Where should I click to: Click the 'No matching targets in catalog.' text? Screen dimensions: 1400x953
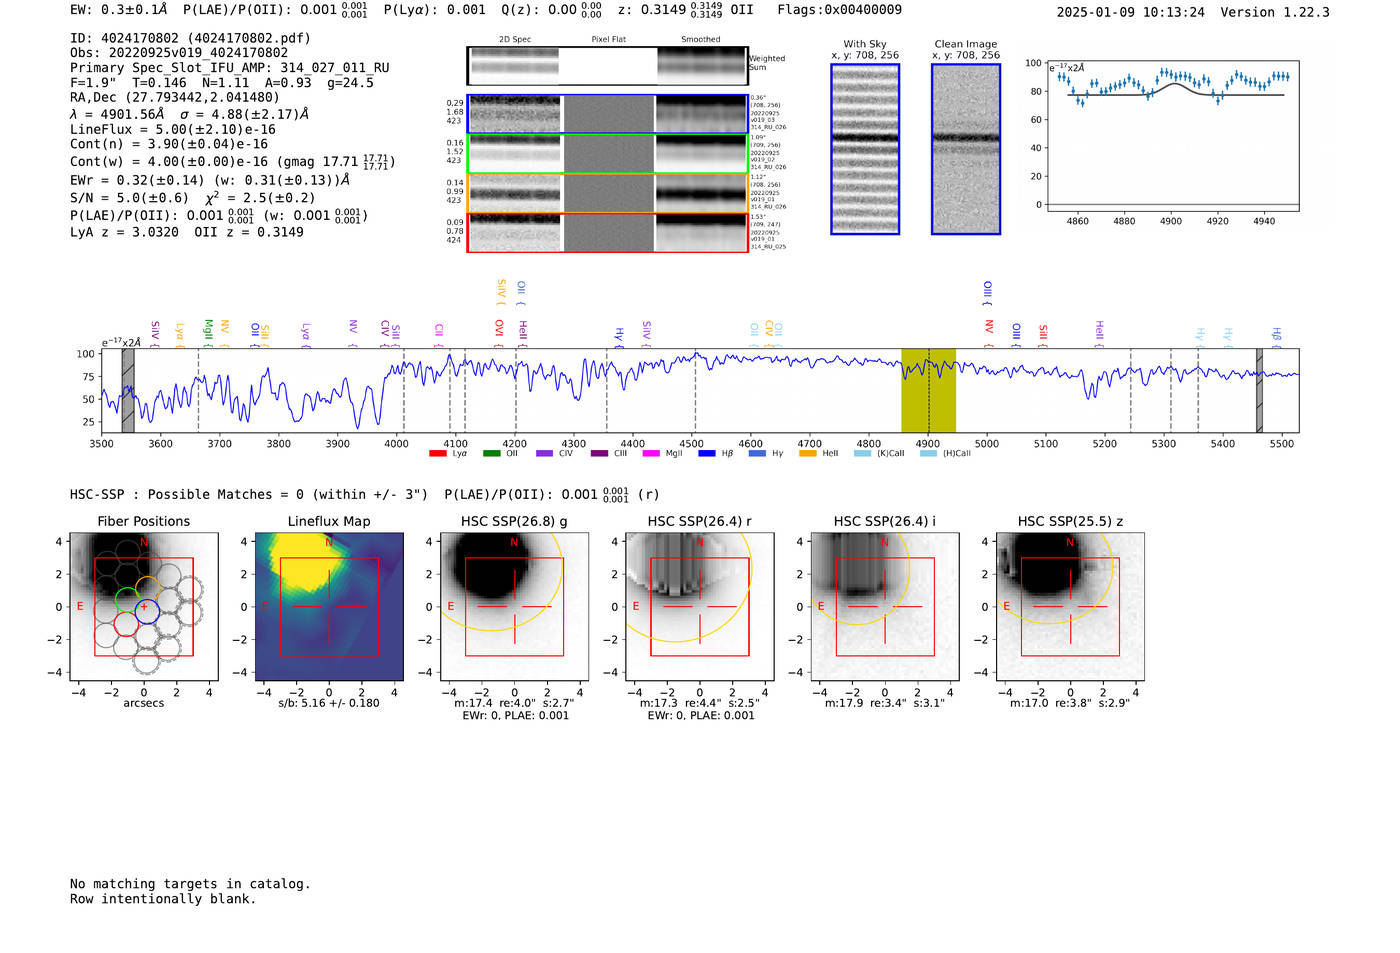click(190, 884)
